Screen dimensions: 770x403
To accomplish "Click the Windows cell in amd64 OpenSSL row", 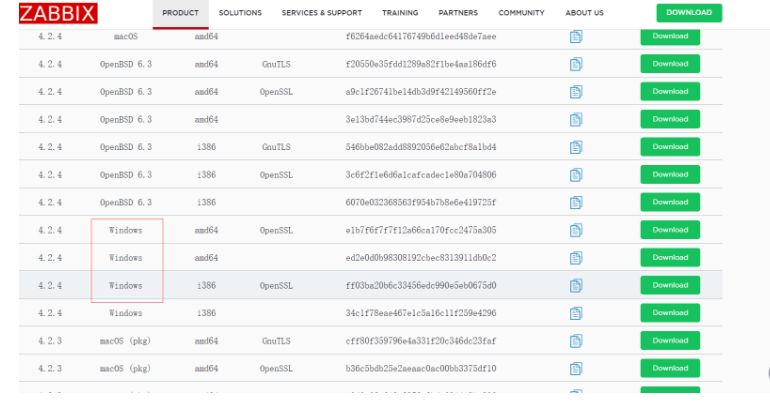I will (126, 230).
